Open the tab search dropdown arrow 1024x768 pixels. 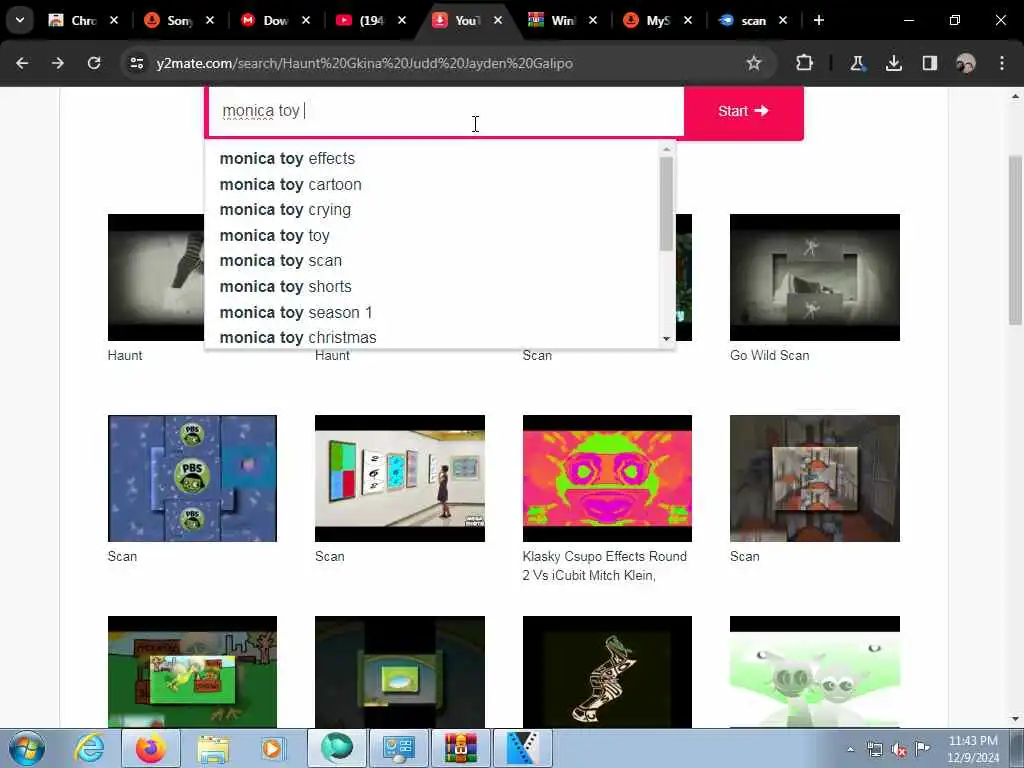coord(20,20)
